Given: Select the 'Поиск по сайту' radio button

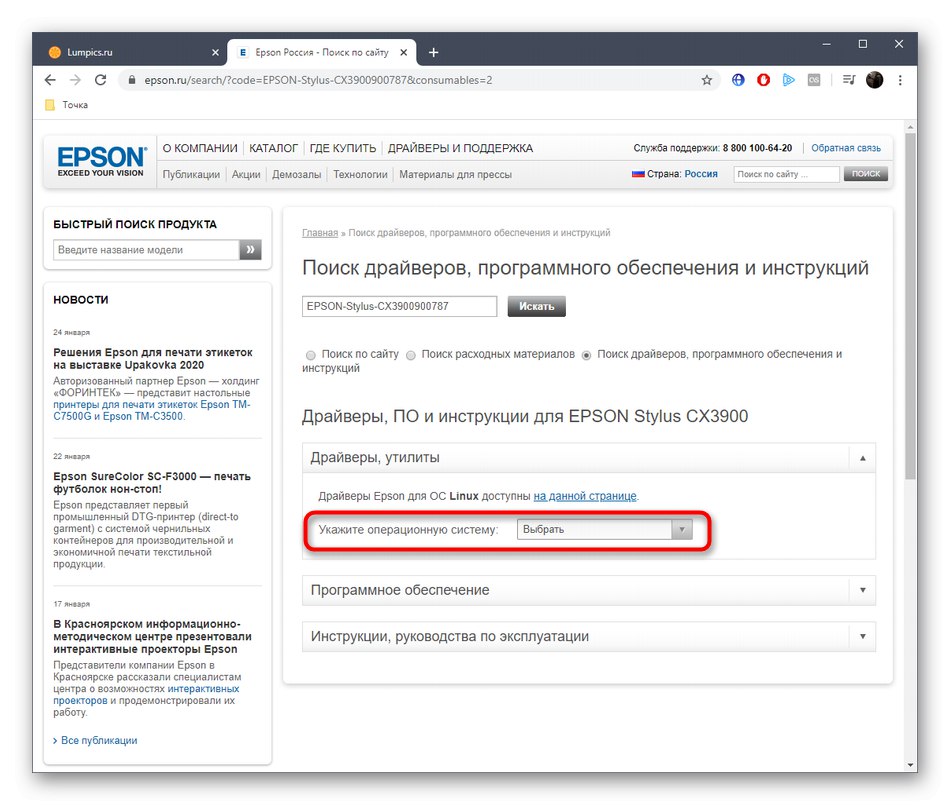Looking at the screenshot, I should 310,355.
